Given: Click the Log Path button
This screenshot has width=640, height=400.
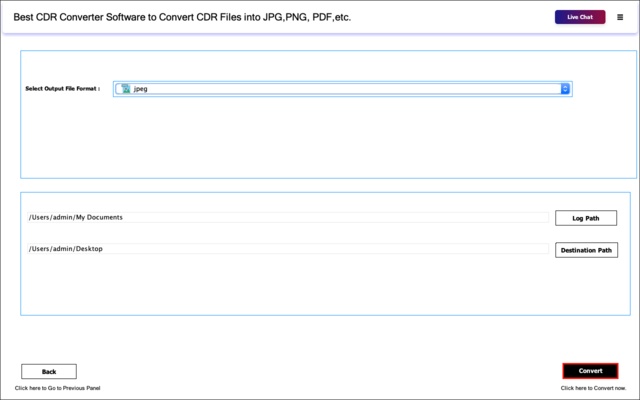Looking at the screenshot, I should 586,218.
